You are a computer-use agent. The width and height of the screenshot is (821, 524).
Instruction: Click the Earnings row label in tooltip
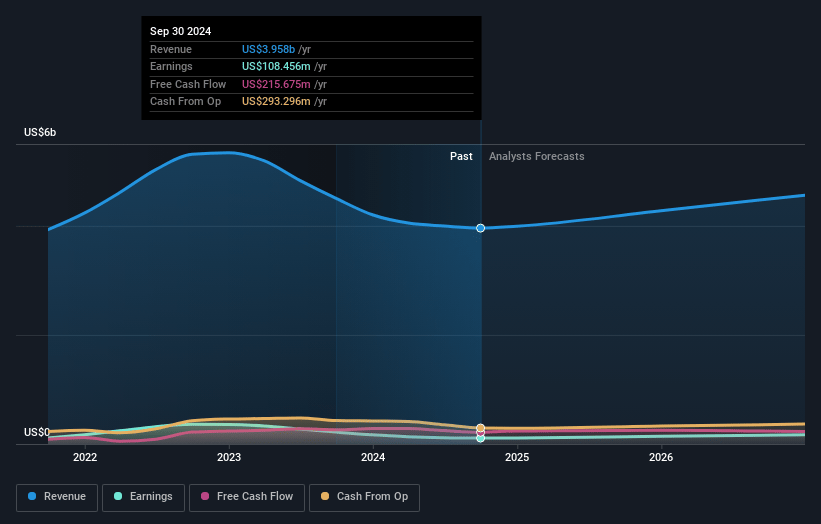tap(171, 66)
